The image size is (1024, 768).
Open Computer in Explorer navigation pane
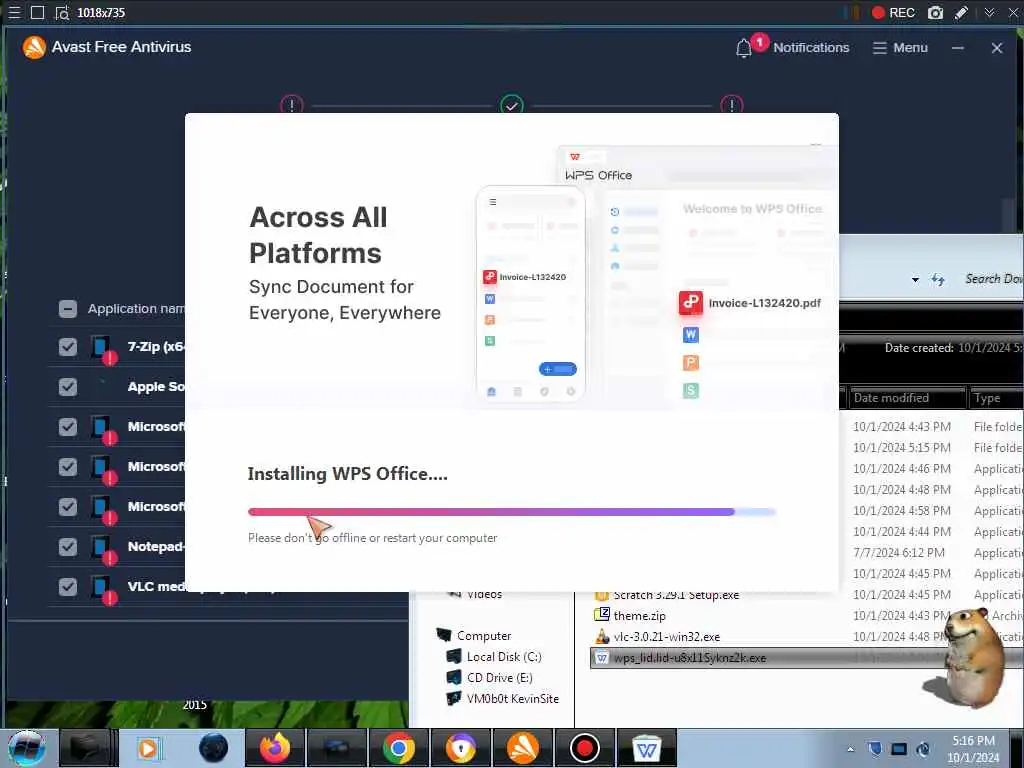[484, 635]
